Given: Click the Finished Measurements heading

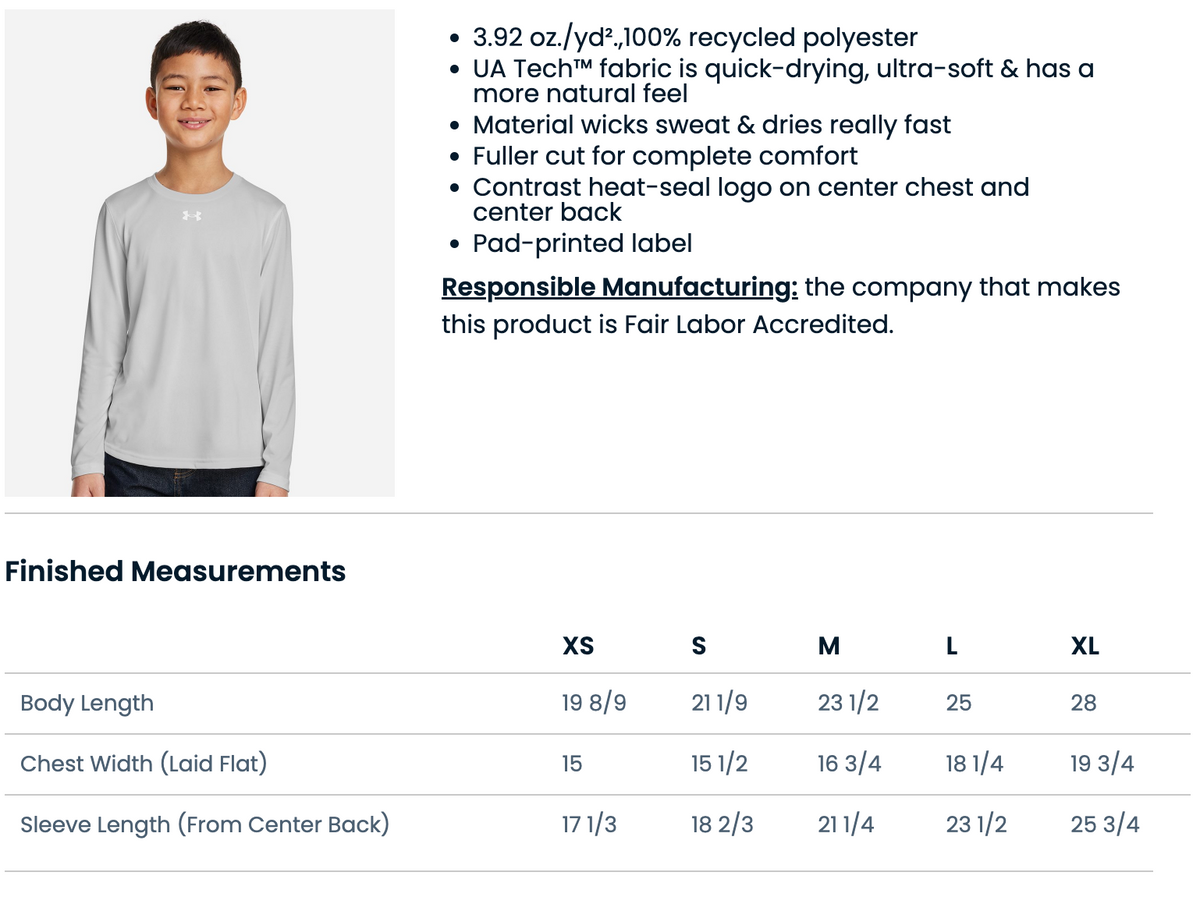Looking at the screenshot, I should click(x=175, y=571).
